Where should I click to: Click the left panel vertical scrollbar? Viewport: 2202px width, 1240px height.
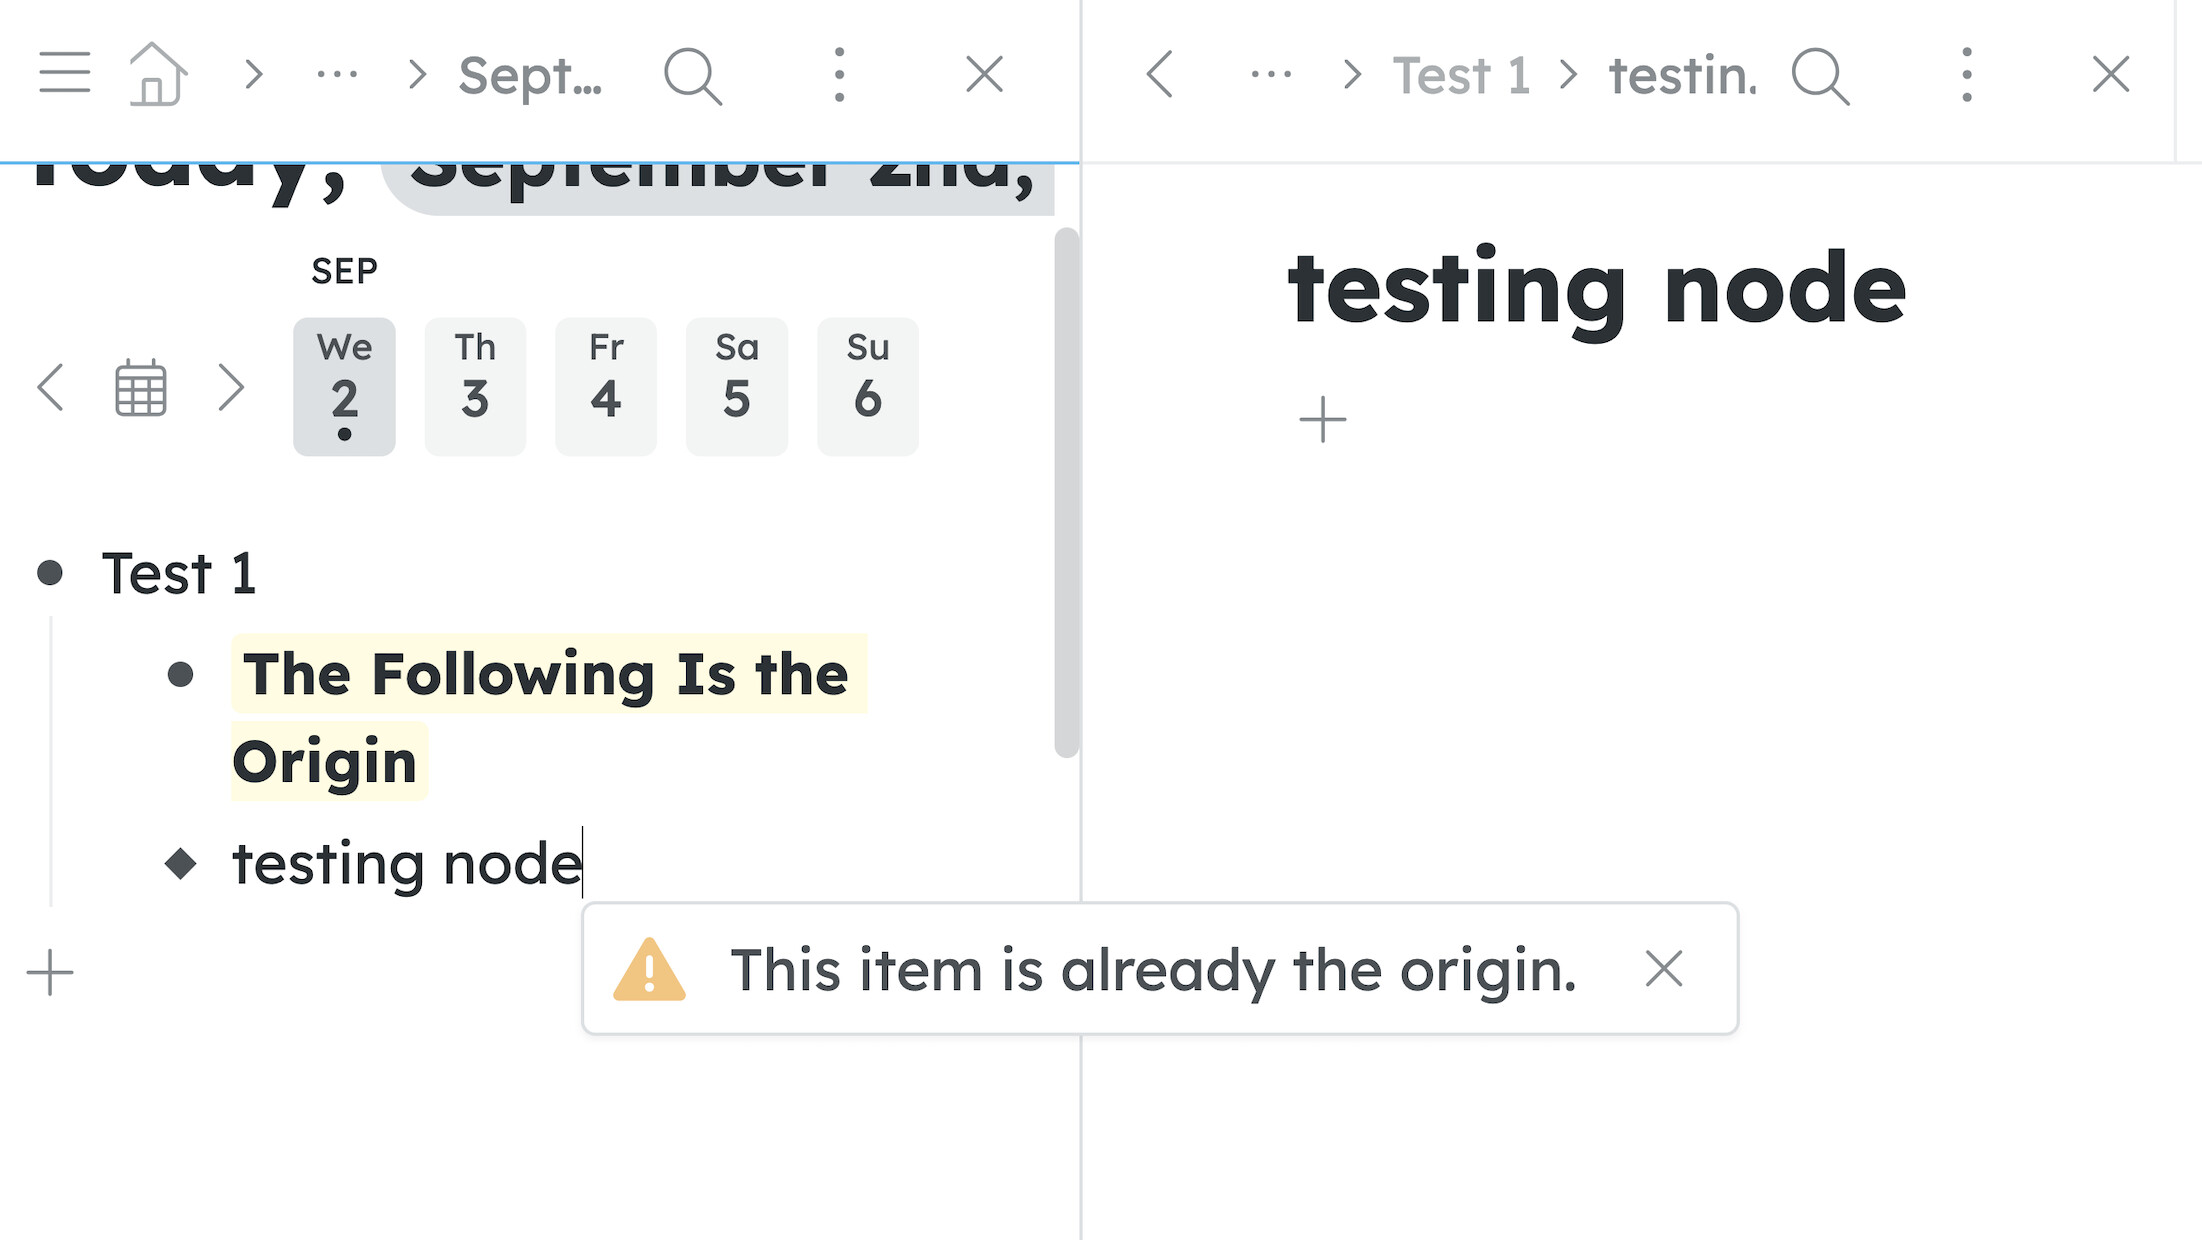point(1067,492)
